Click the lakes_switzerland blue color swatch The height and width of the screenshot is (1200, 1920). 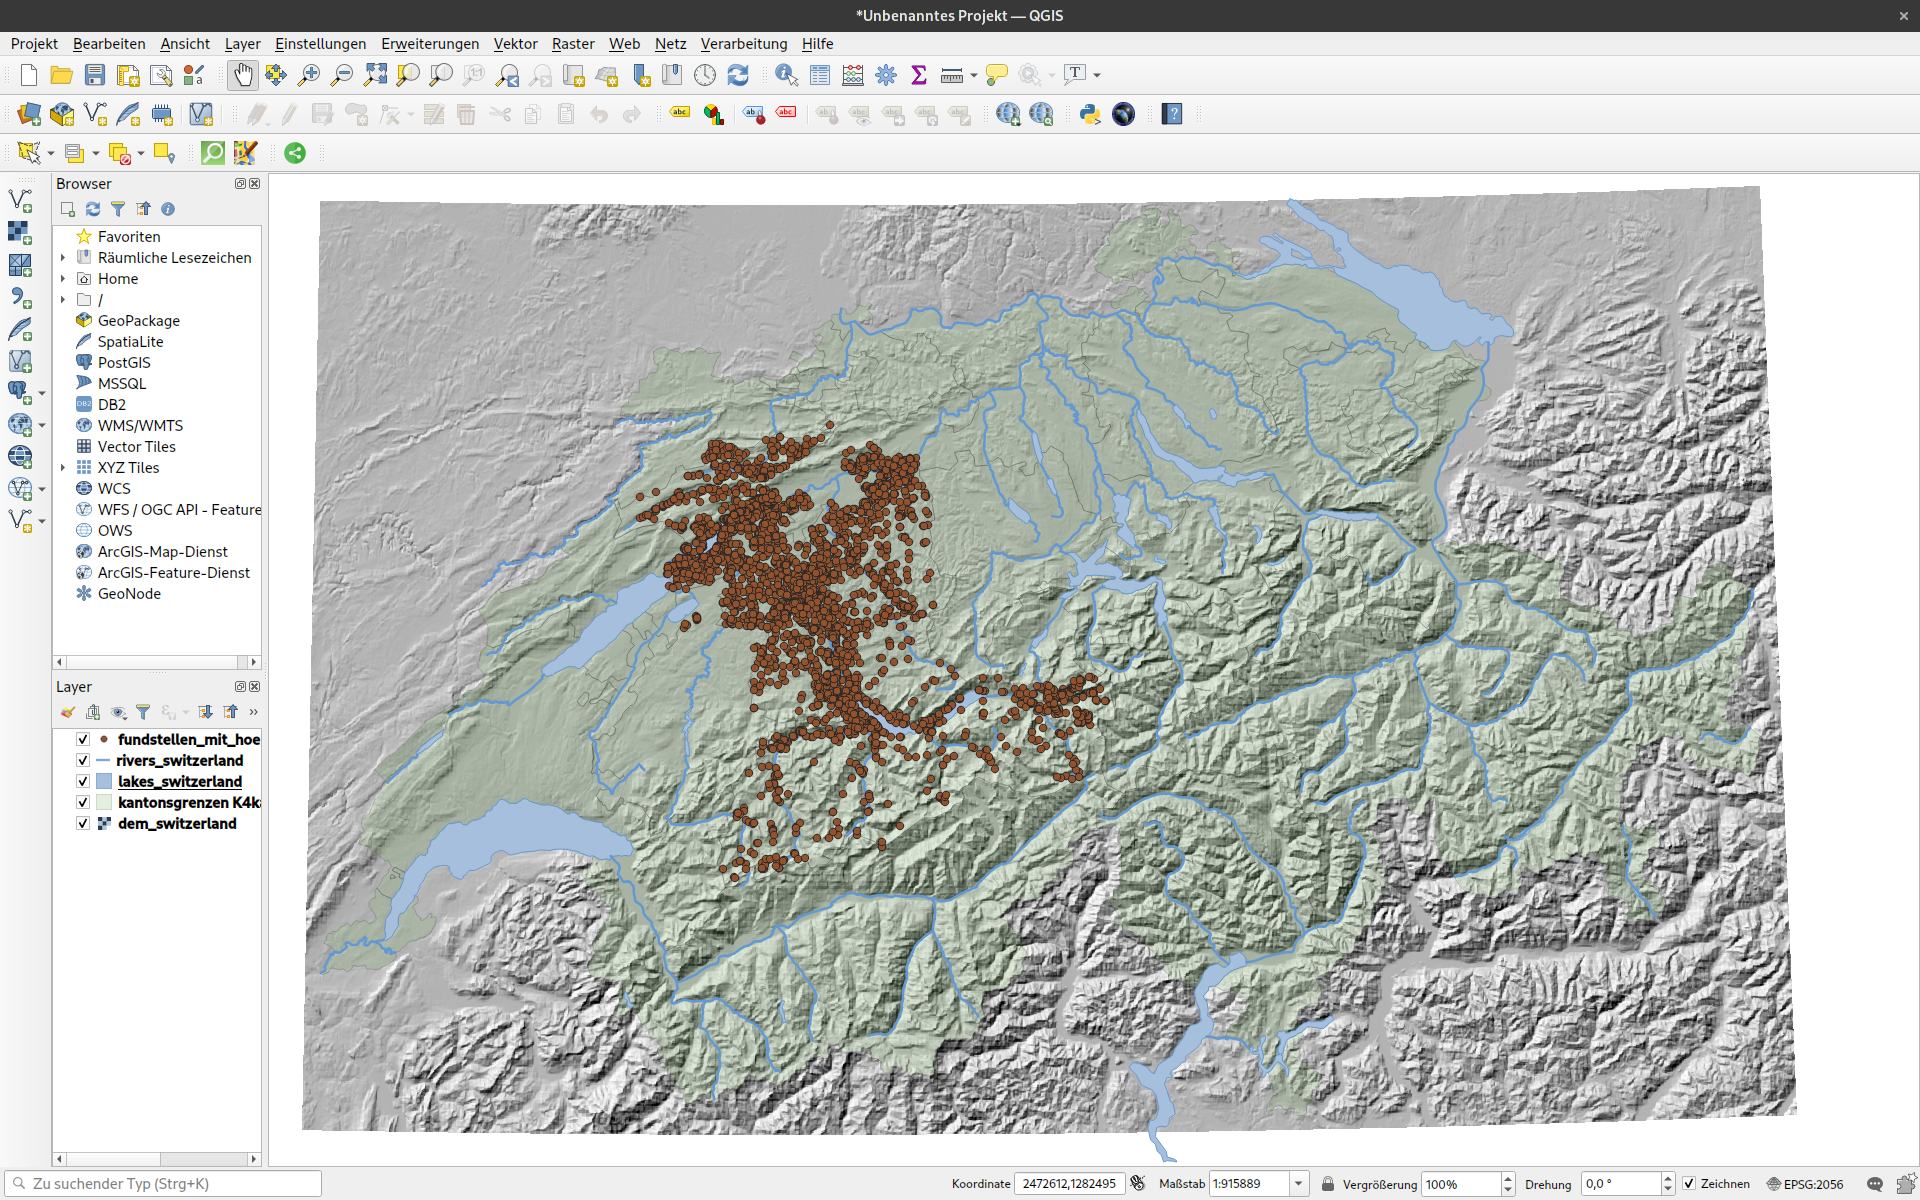104,781
